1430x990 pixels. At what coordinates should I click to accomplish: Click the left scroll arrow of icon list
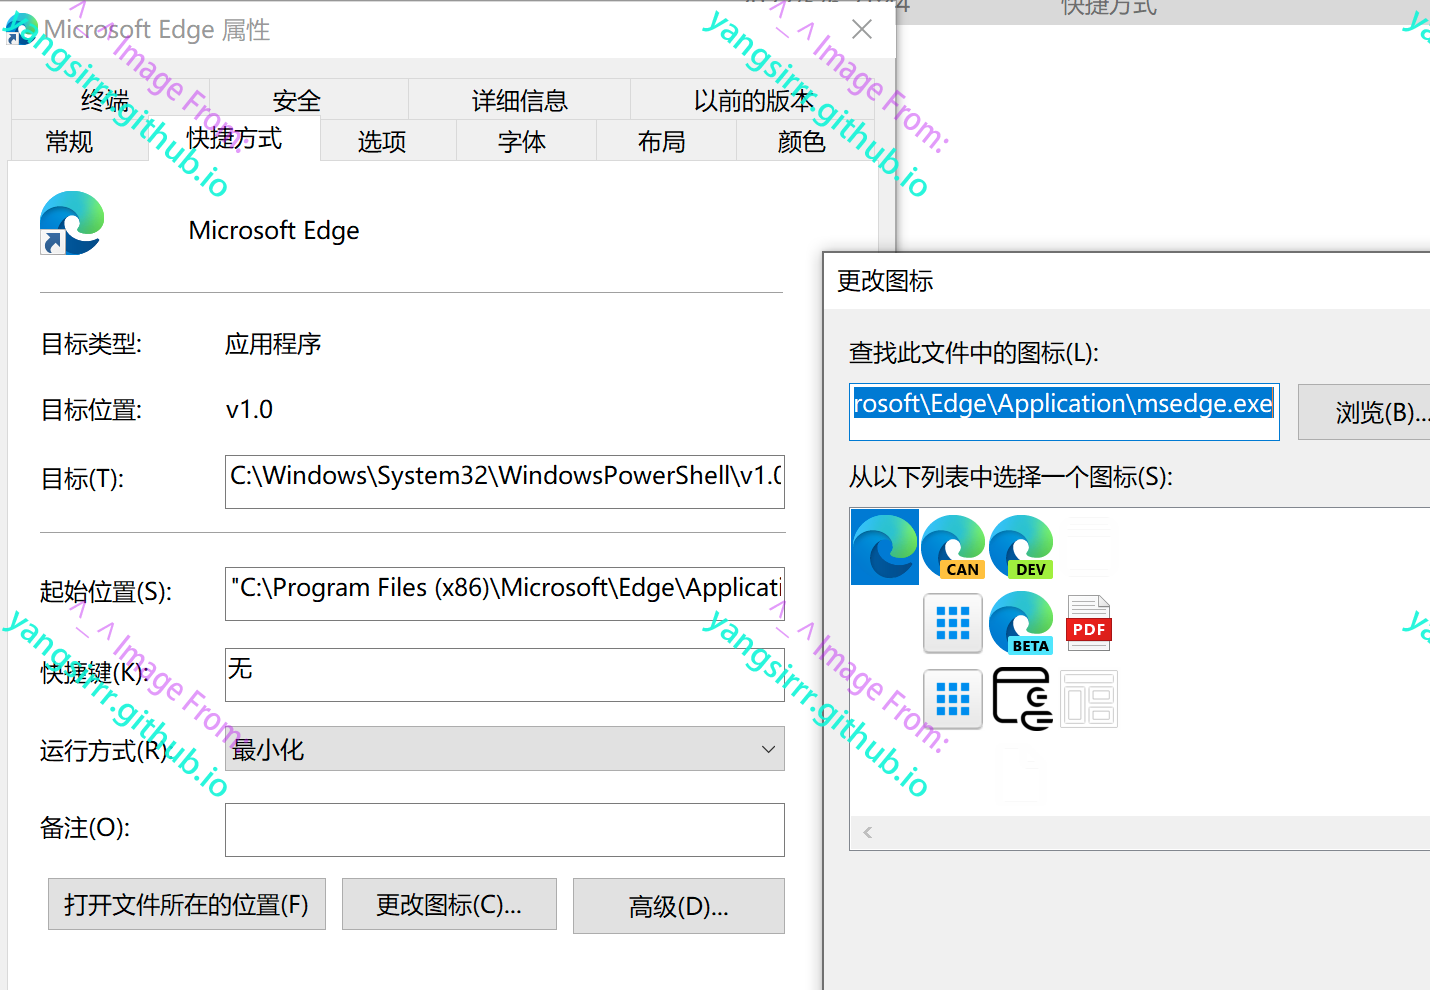(868, 832)
